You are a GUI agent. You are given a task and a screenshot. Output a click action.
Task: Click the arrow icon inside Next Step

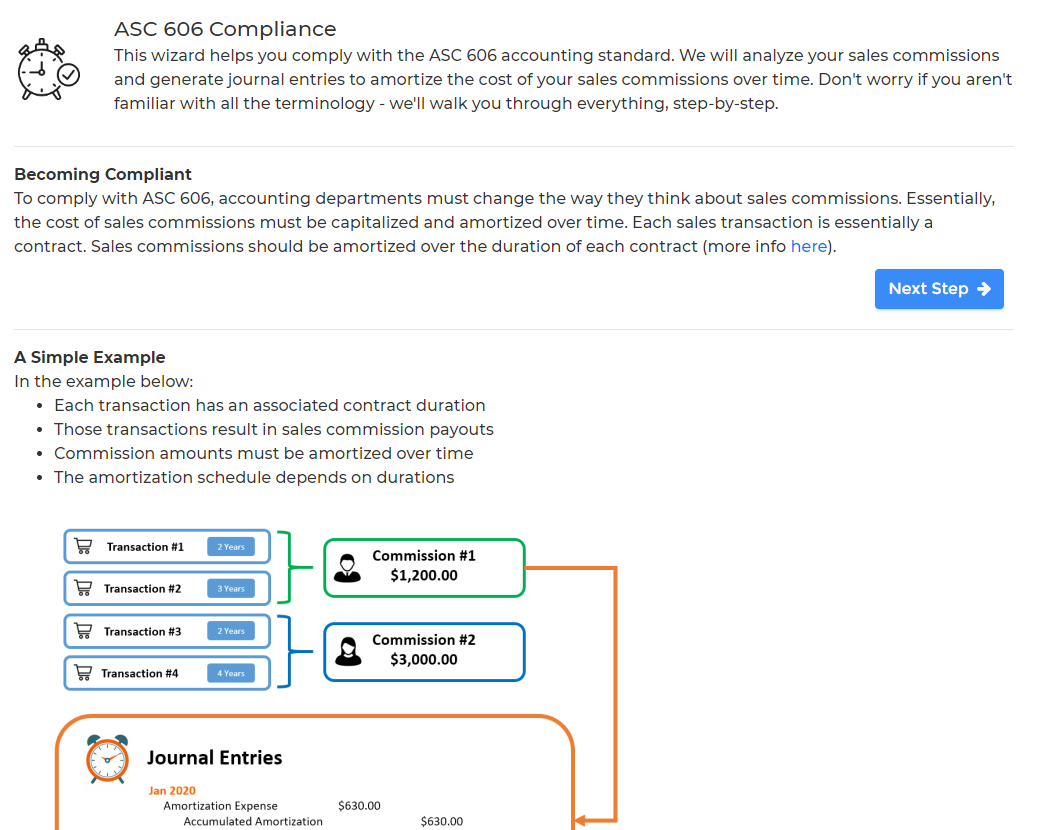[x=985, y=289]
